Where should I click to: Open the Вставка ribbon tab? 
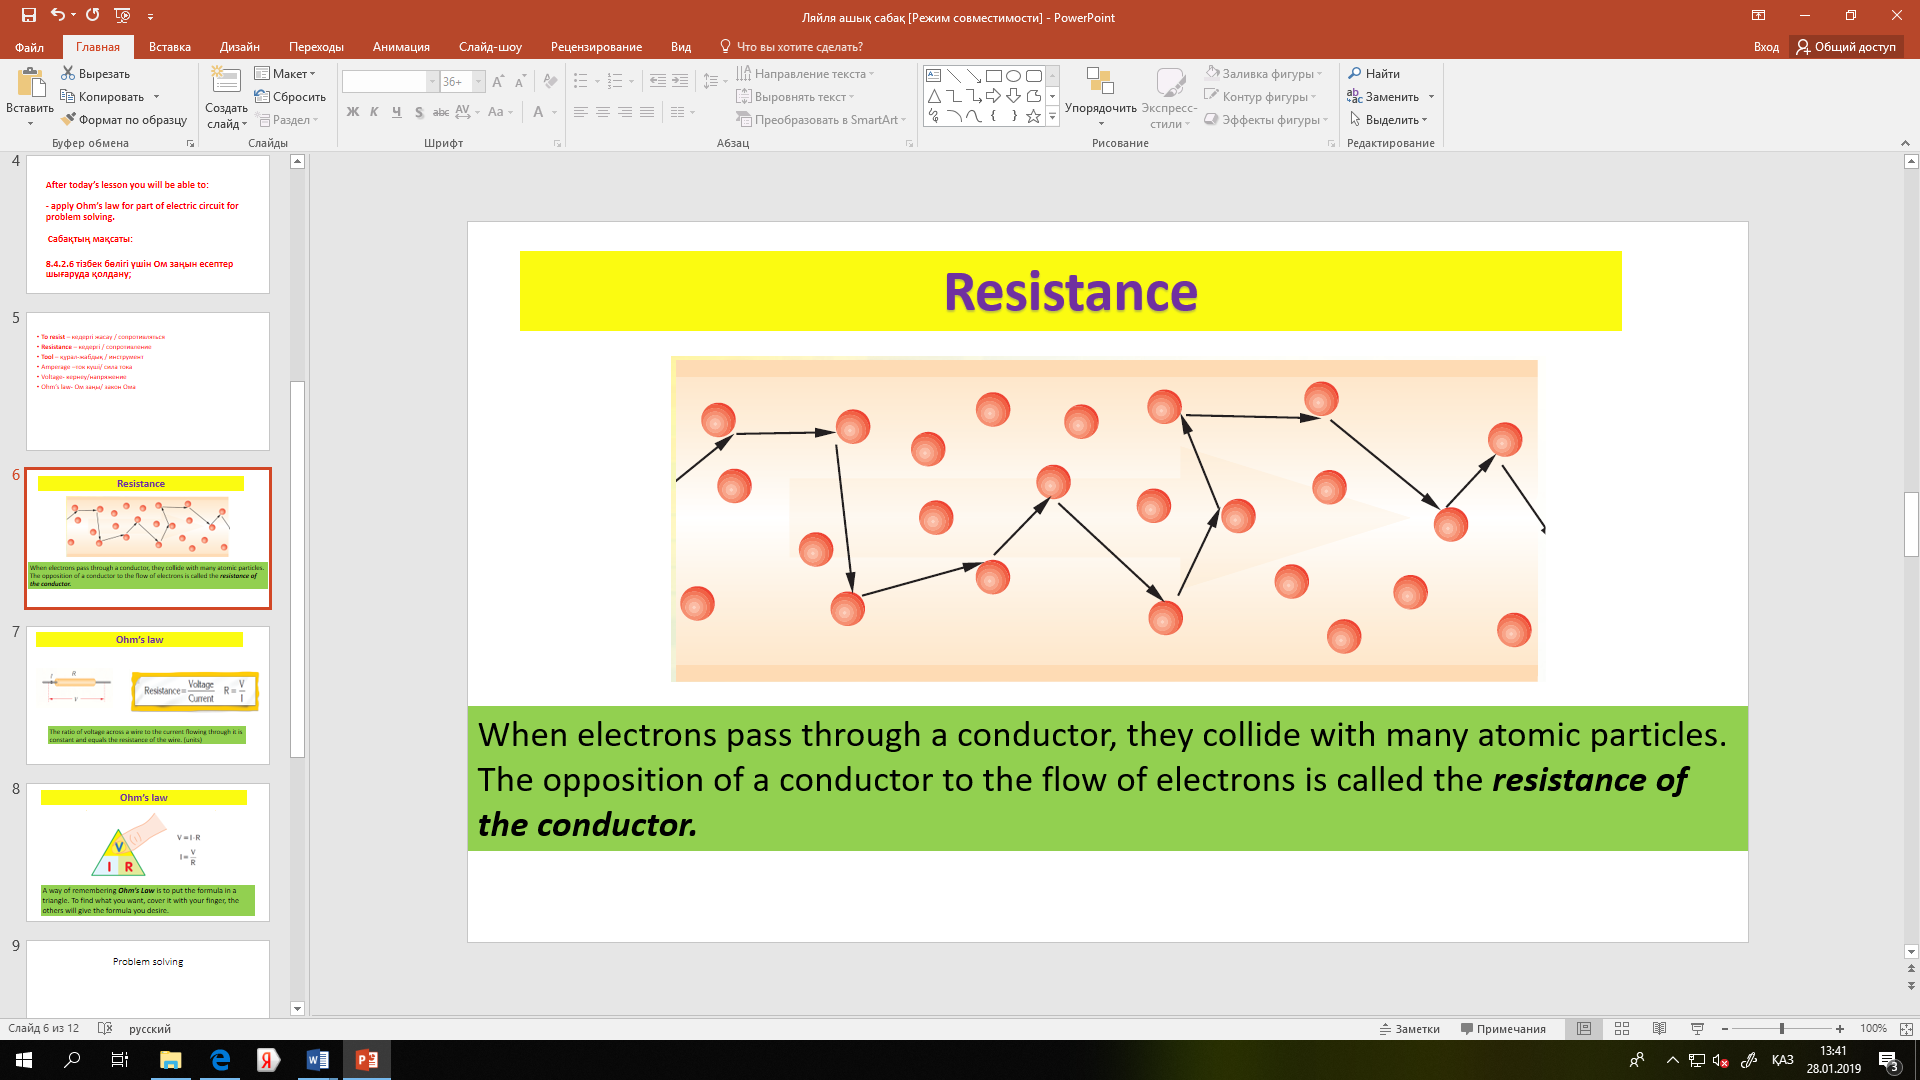tap(169, 47)
